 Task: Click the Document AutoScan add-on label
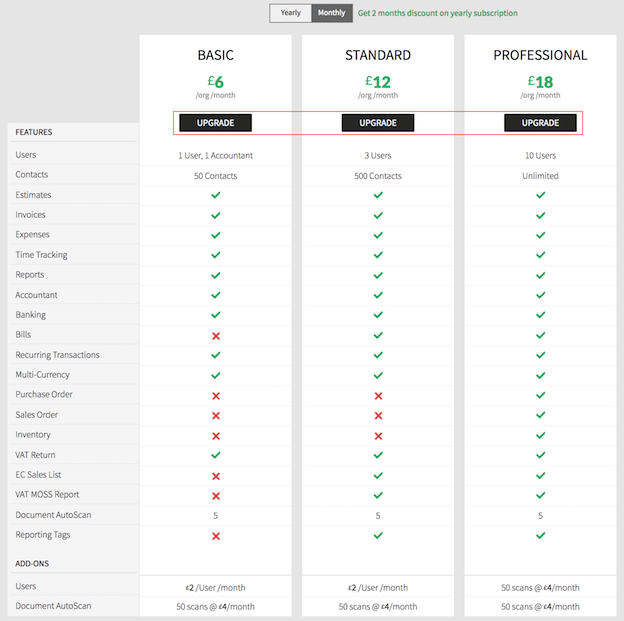pyautogui.click(x=53, y=606)
